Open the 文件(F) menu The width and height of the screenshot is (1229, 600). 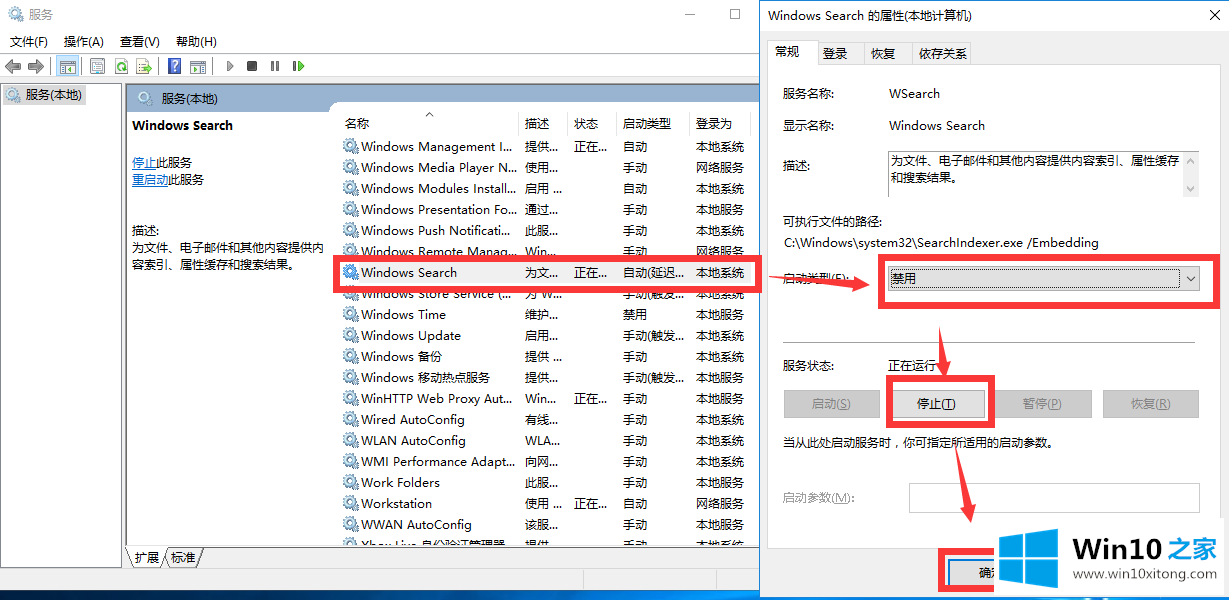(29, 42)
